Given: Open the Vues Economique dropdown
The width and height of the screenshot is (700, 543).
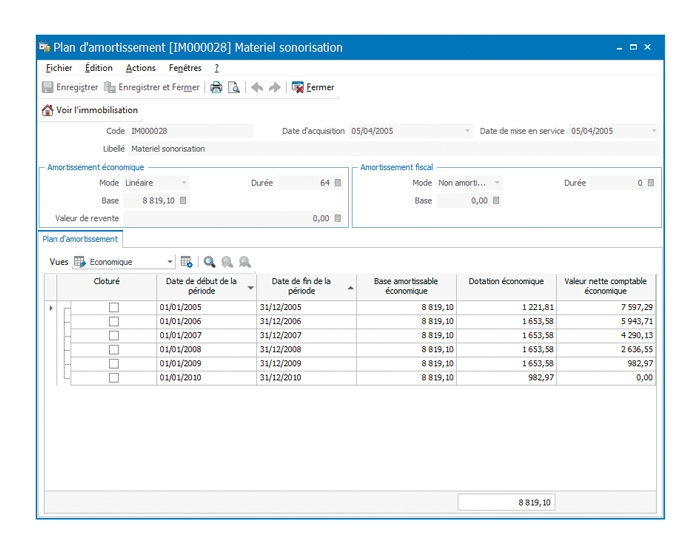Looking at the screenshot, I should pyautogui.click(x=170, y=262).
